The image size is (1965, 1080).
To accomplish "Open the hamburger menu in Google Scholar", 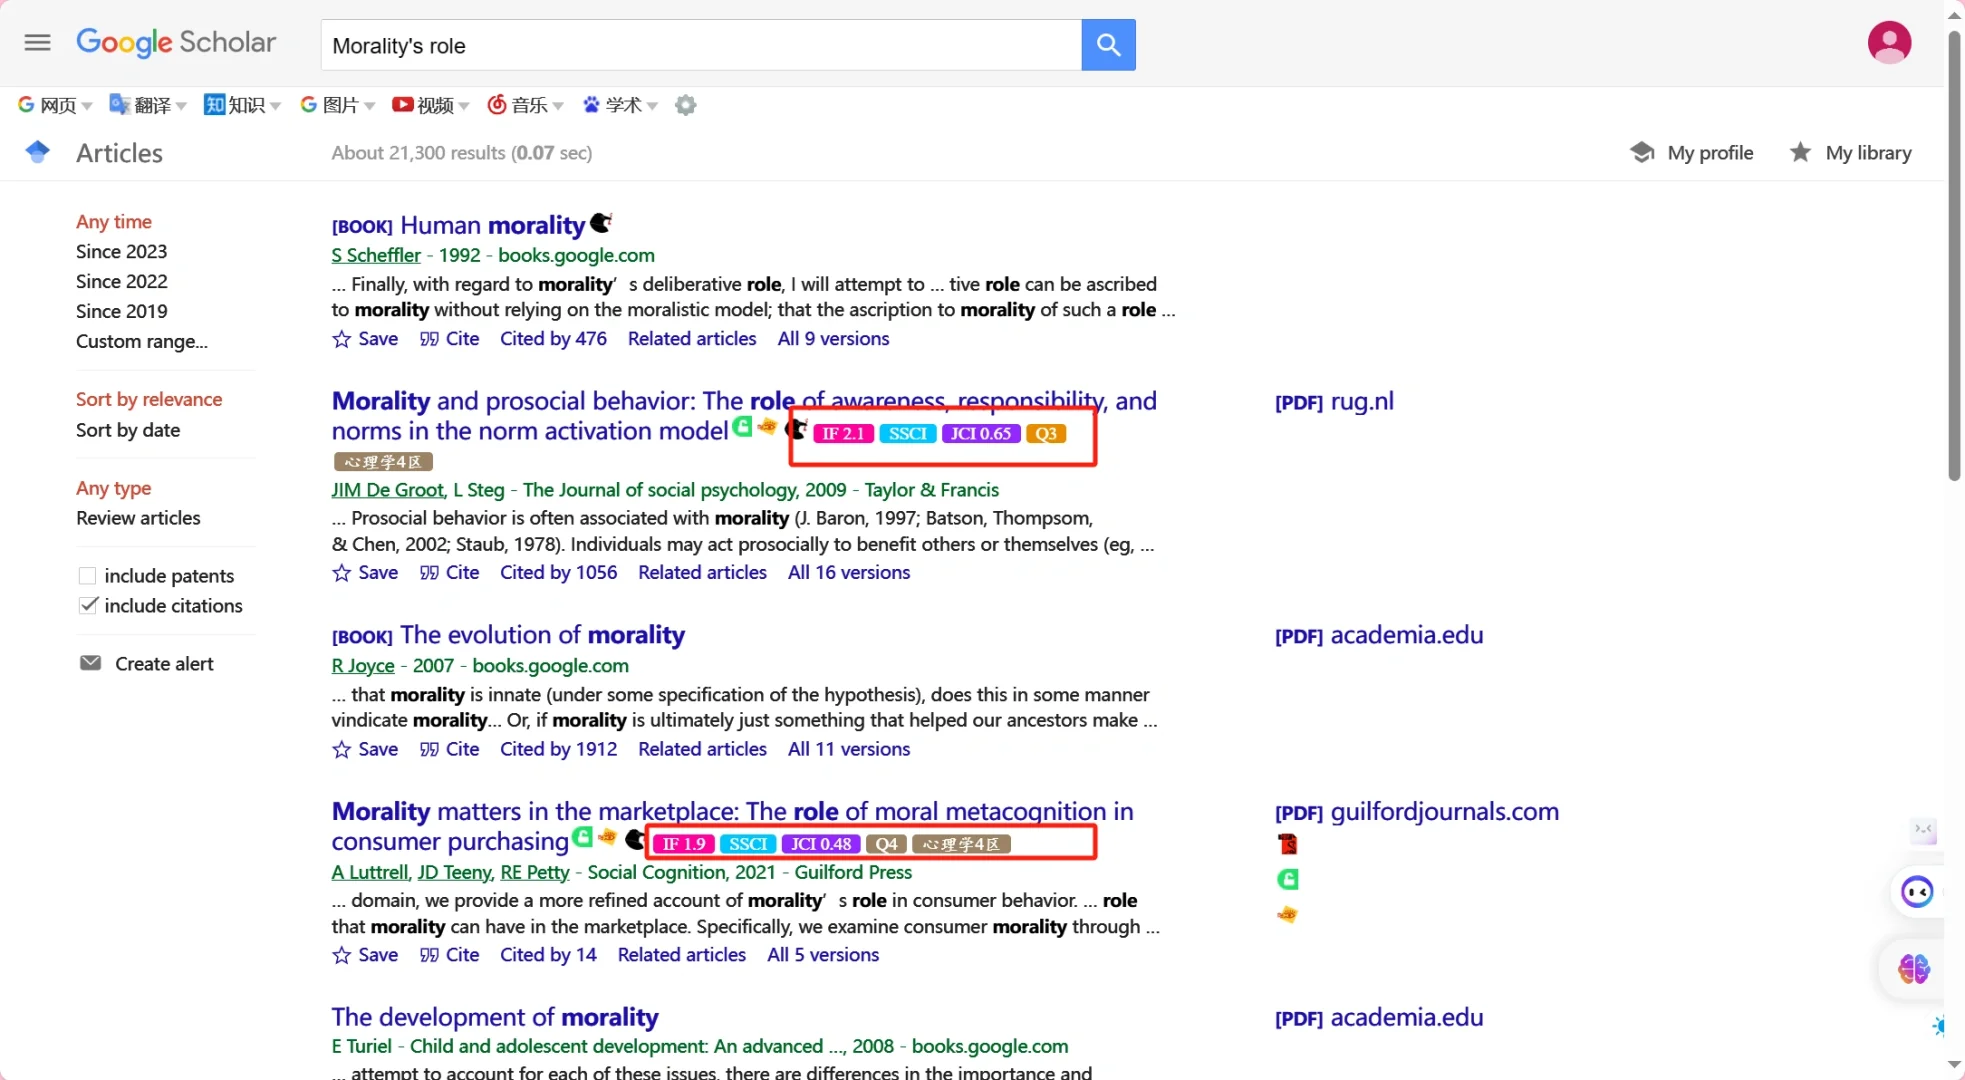I will click(37, 42).
